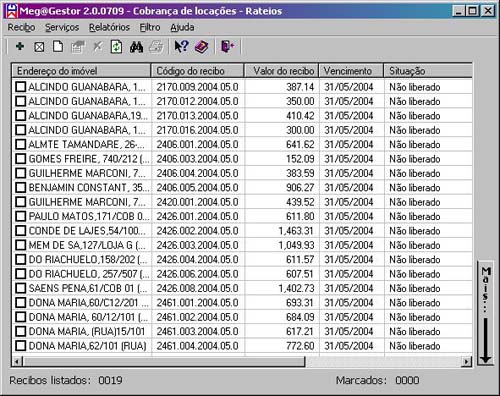This screenshot has height=396, width=500.
Task: Sort by Valor do recibo column header
Action: [x=281, y=71]
